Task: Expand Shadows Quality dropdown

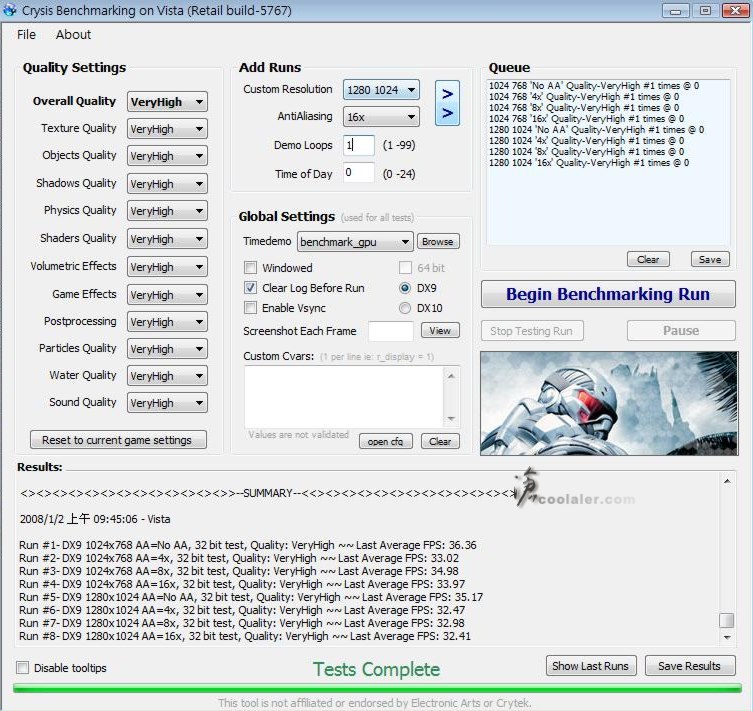Action: pos(167,184)
